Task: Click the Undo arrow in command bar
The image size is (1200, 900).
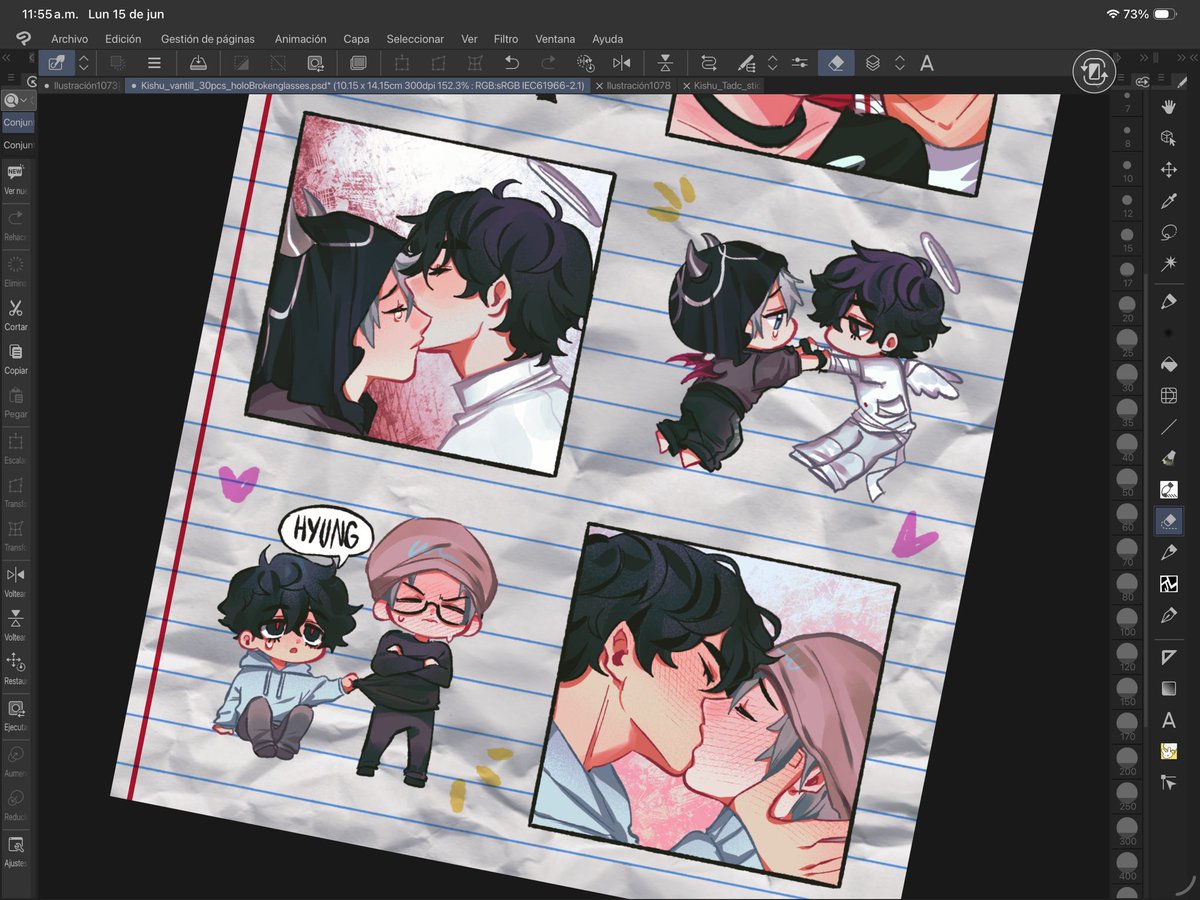Action: click(512, 63)
